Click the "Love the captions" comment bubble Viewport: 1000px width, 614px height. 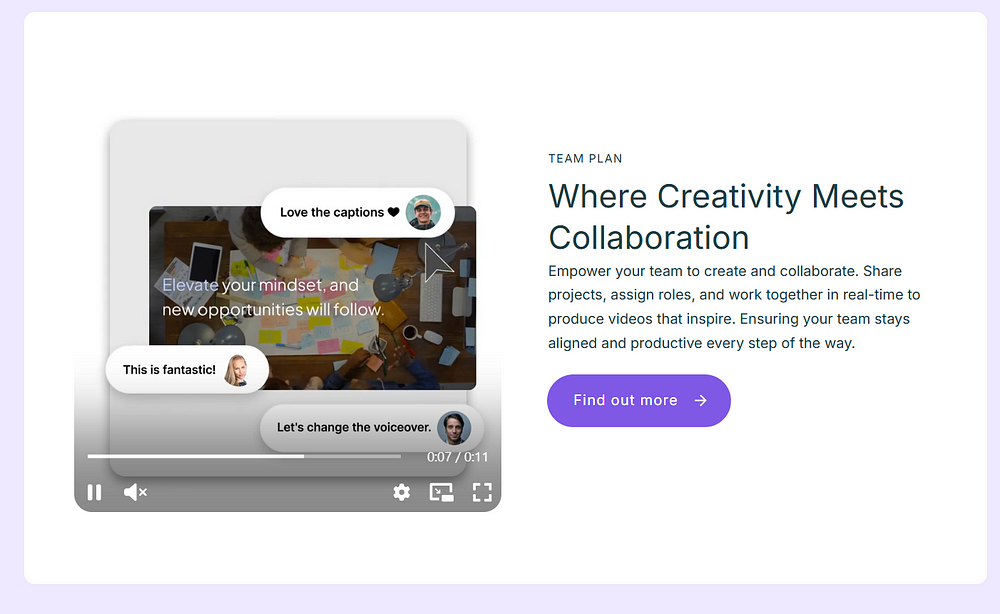(357, 212)
